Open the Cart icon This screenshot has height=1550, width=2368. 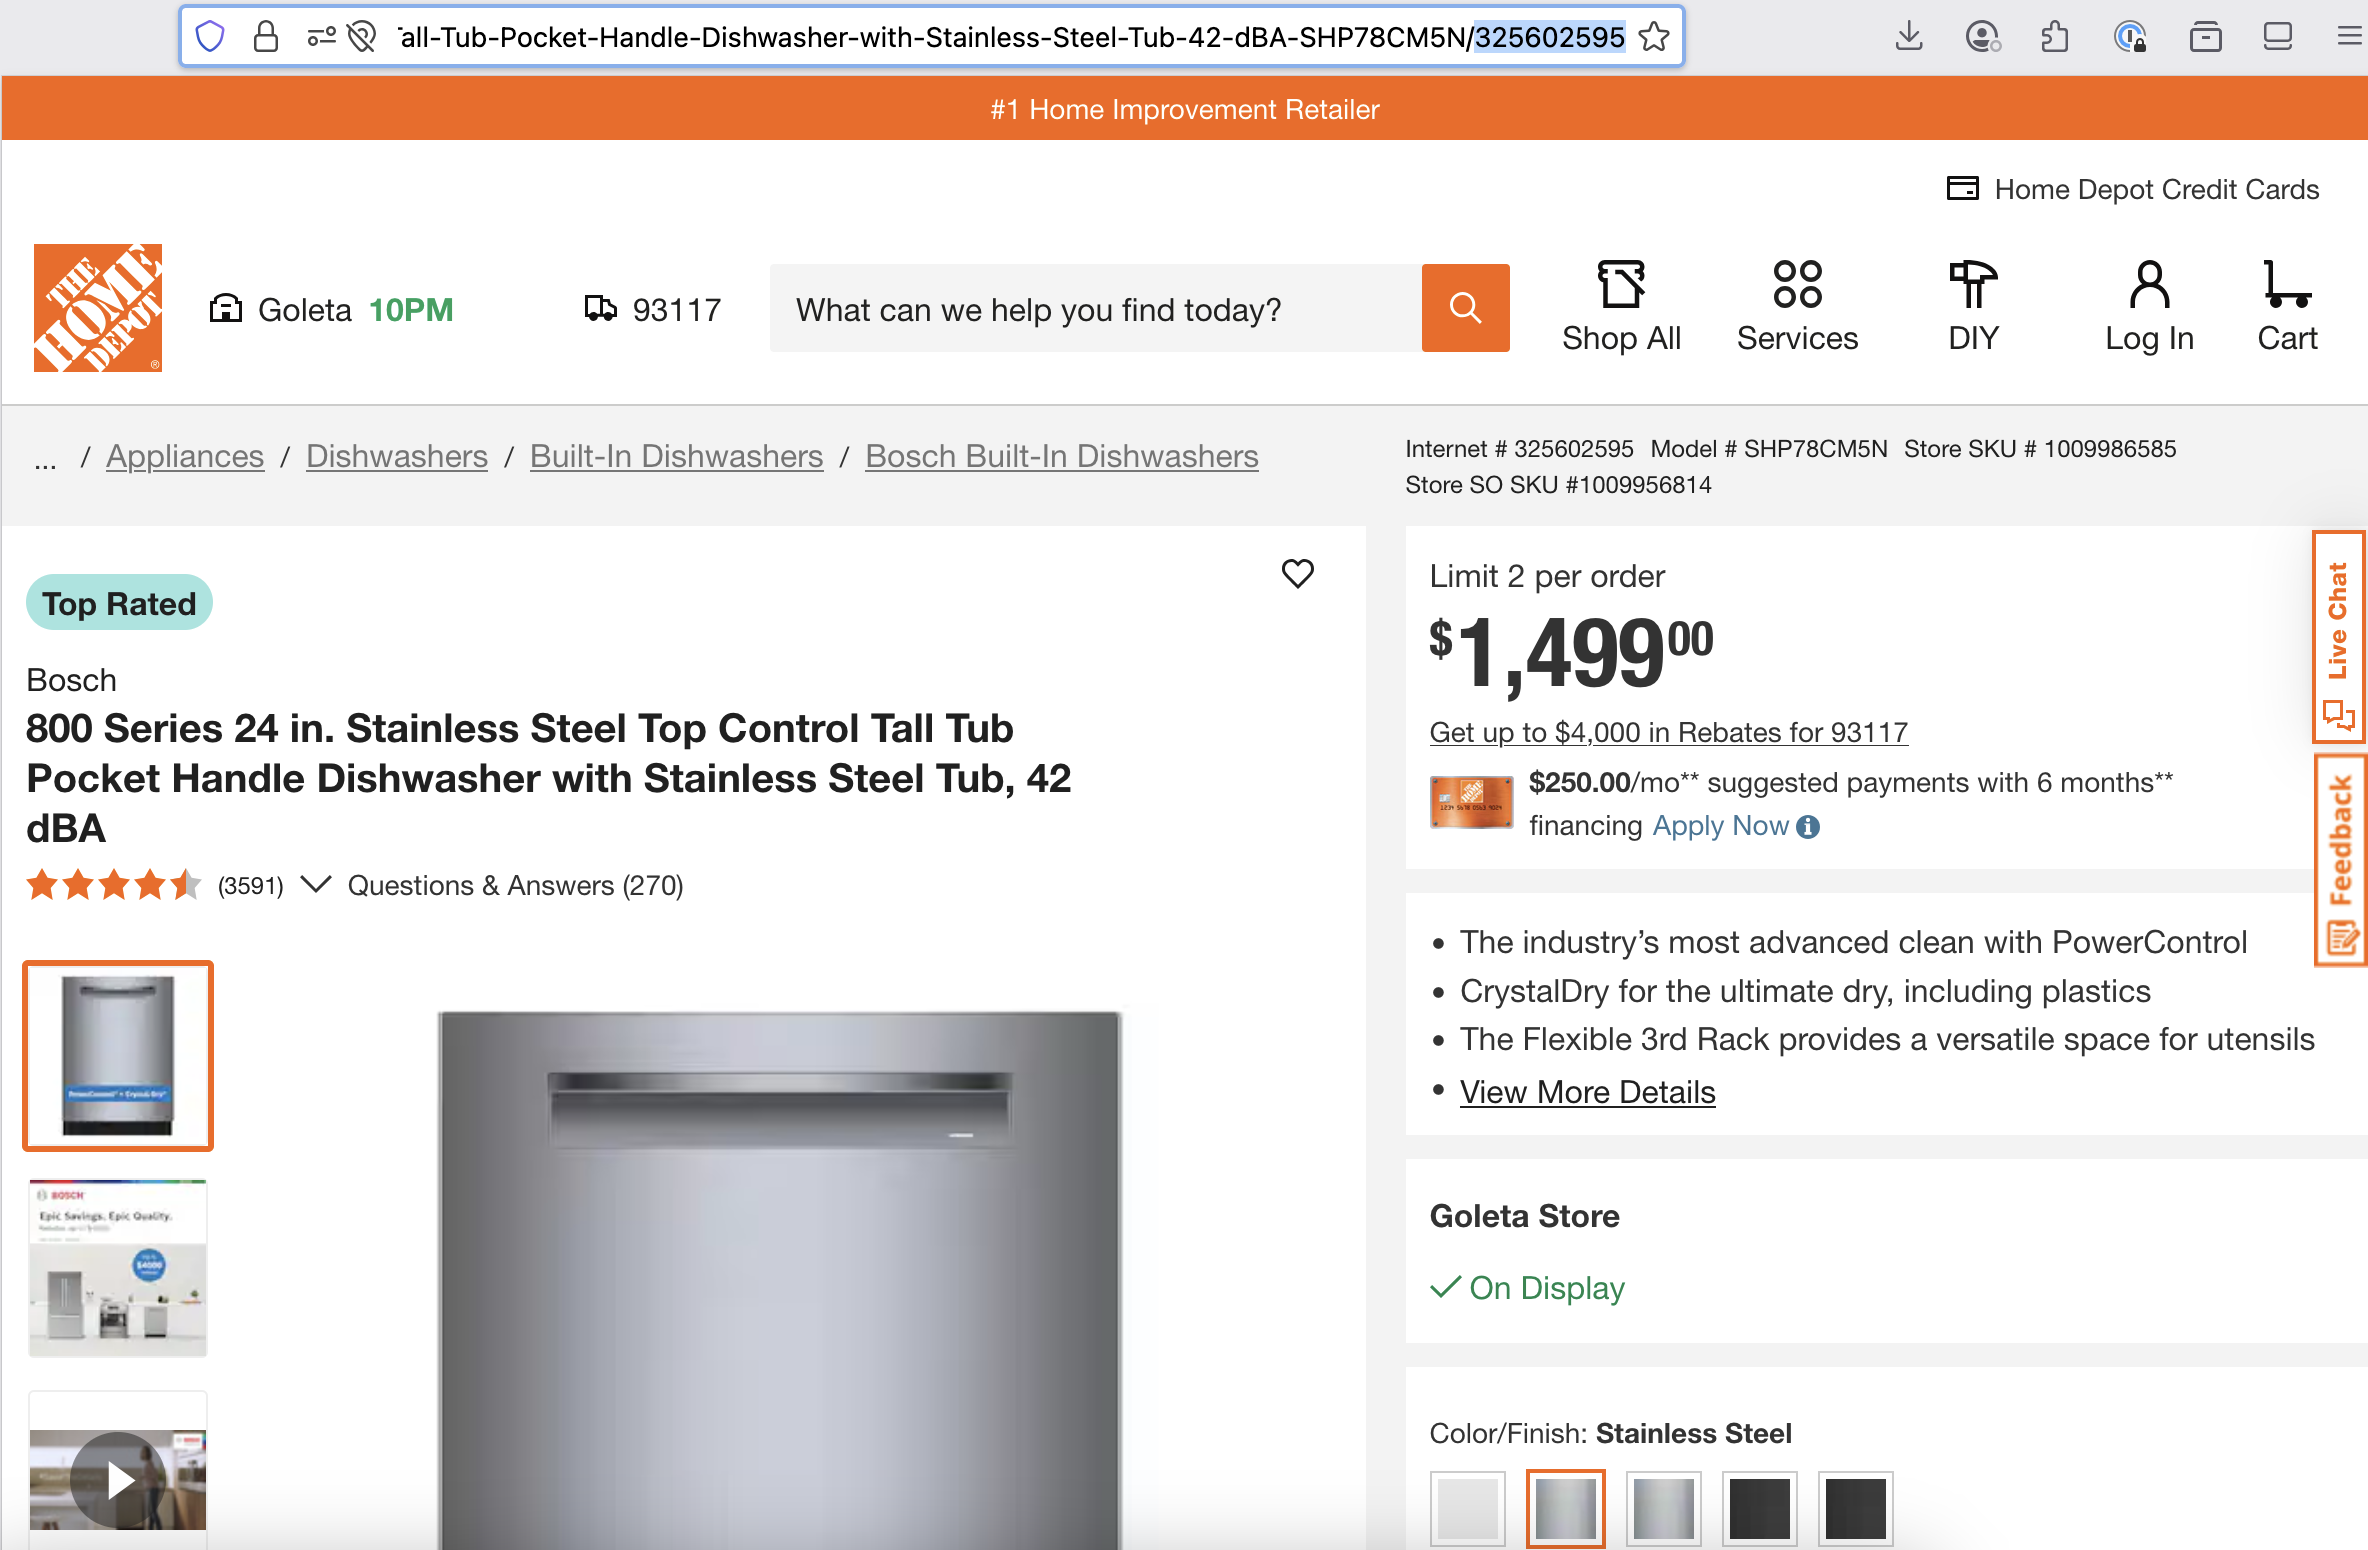[2286, 306]
